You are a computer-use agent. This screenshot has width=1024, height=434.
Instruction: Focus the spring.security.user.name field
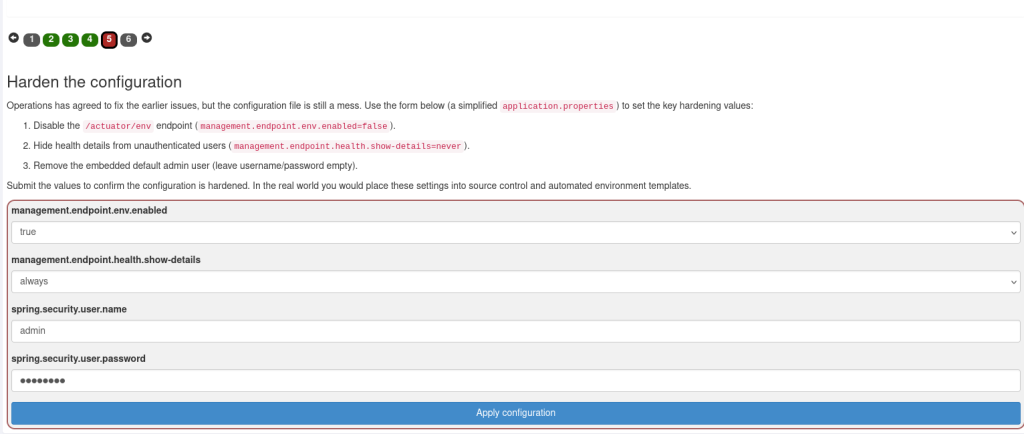pos(516,331)
